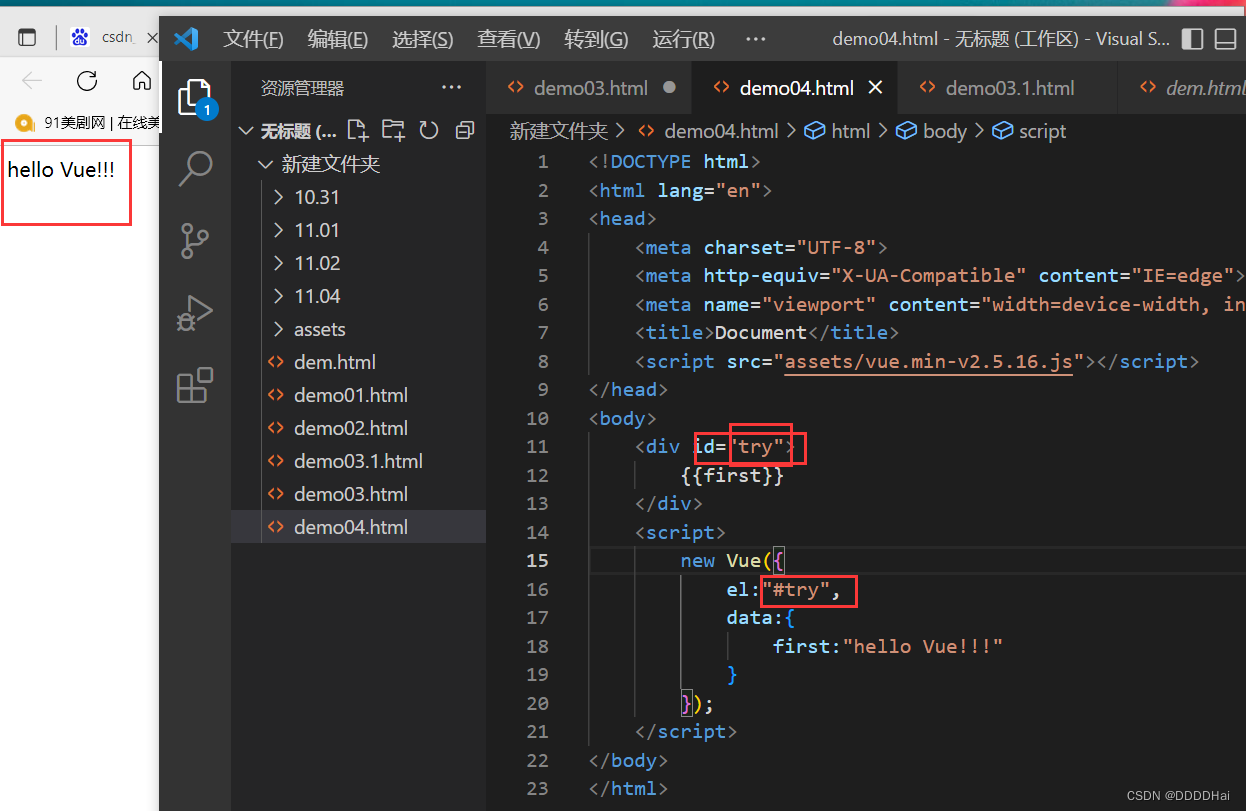Select demo04.html in file explorer
This screenshot has width=1246, height=811.
[x=358, y=527]
